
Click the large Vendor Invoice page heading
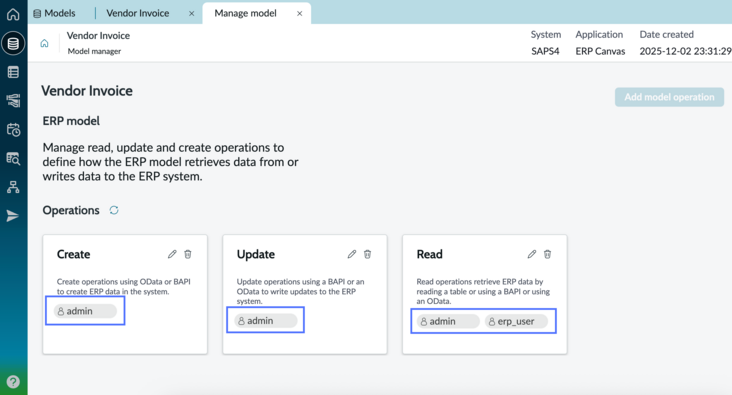(x=87, y=91)
